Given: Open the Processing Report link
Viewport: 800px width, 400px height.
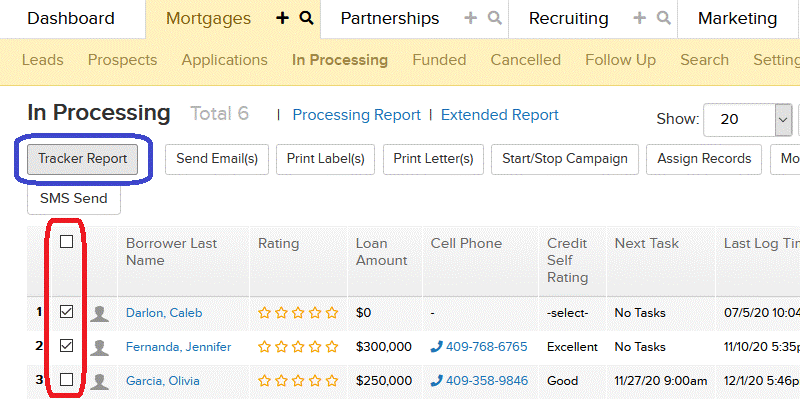Looking at the screenshot, I should (357, 115).
